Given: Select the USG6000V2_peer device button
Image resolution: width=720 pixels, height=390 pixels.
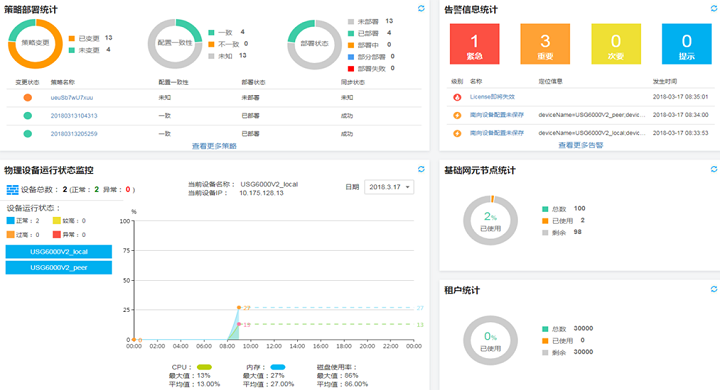Looking at the screenshot, I should (59, 267).
